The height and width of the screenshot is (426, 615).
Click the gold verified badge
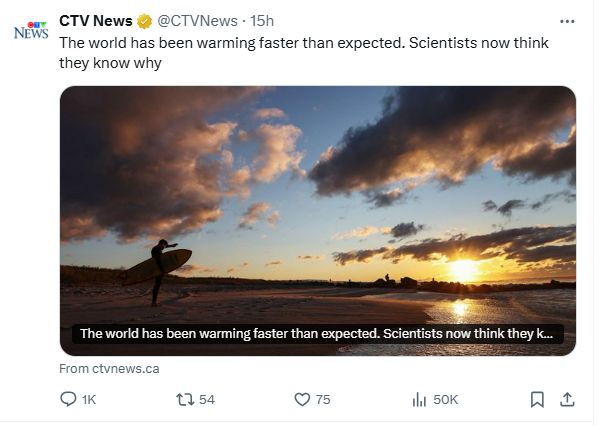(144, 21)
